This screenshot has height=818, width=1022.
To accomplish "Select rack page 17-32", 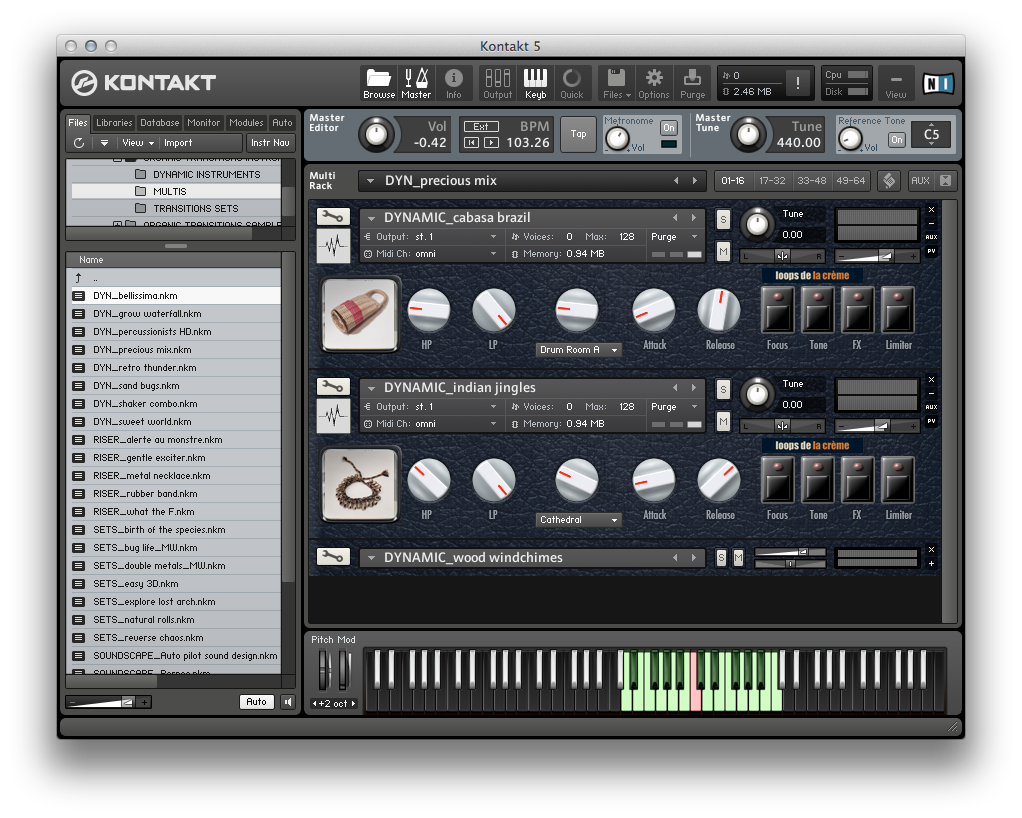I will tap(772, 181).
